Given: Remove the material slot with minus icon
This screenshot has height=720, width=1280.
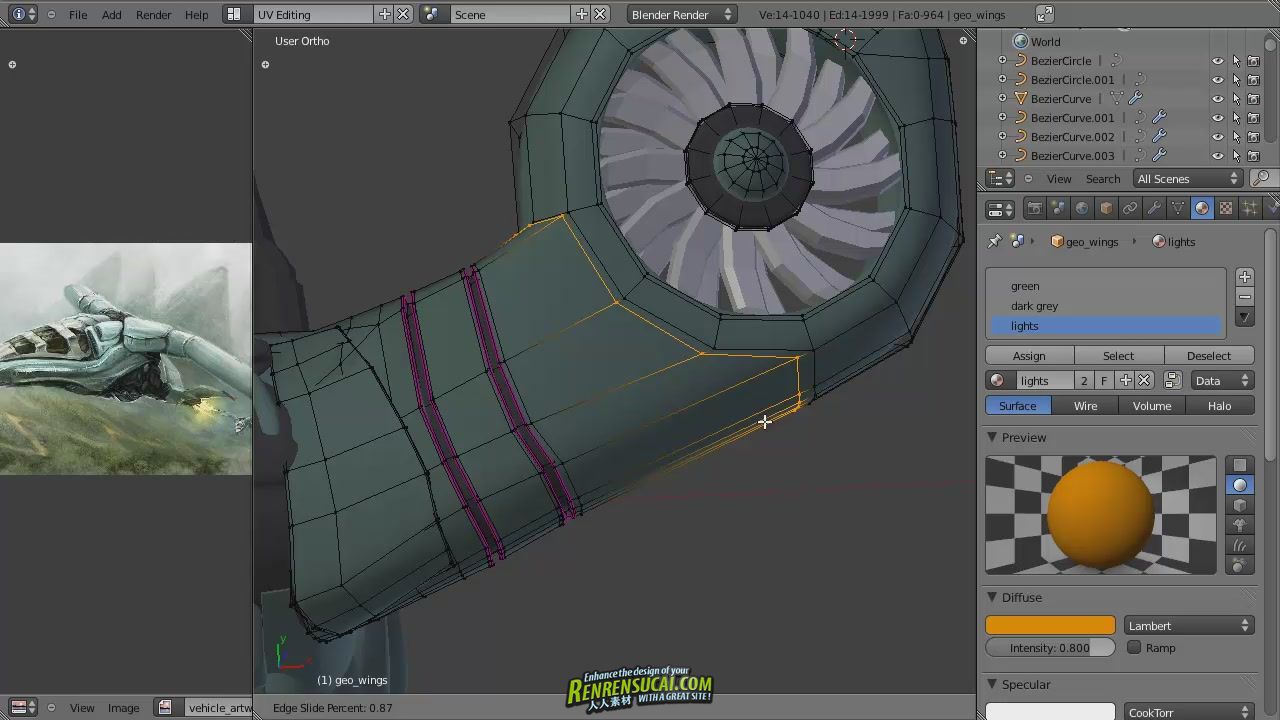Looking at the screenshot, I should (1245, 297).
